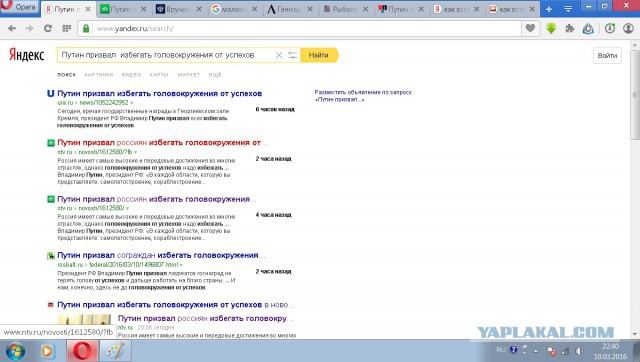Switch to last как вст tab
The image size is (640, 362).
[511, 9]
